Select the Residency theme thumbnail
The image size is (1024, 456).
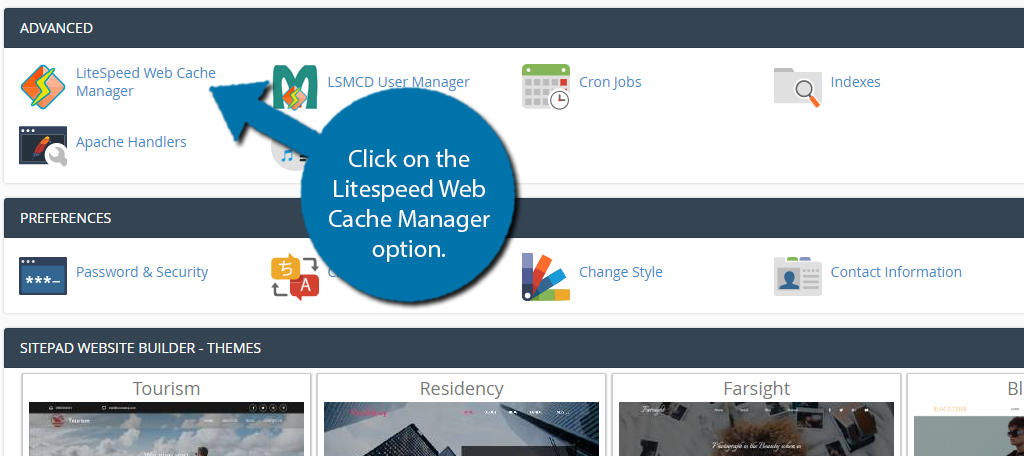point(461,429)
